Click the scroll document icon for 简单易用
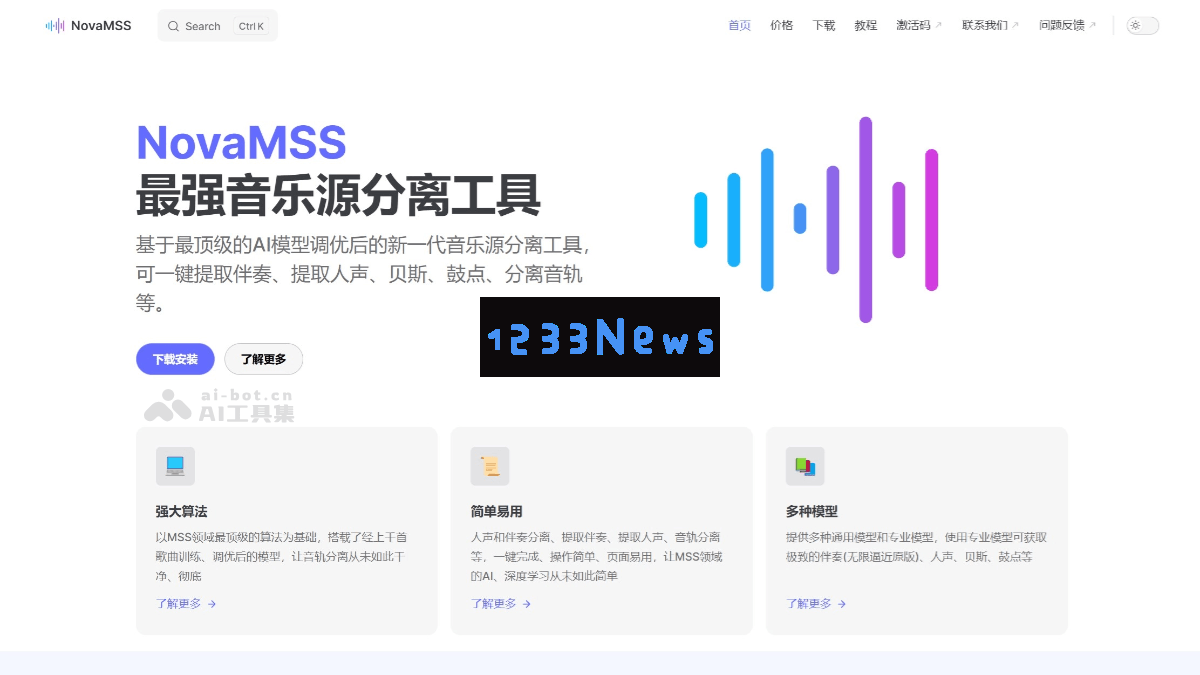Image resolution: width=1200 pixels, height=675 pixels. click(490, 466)
